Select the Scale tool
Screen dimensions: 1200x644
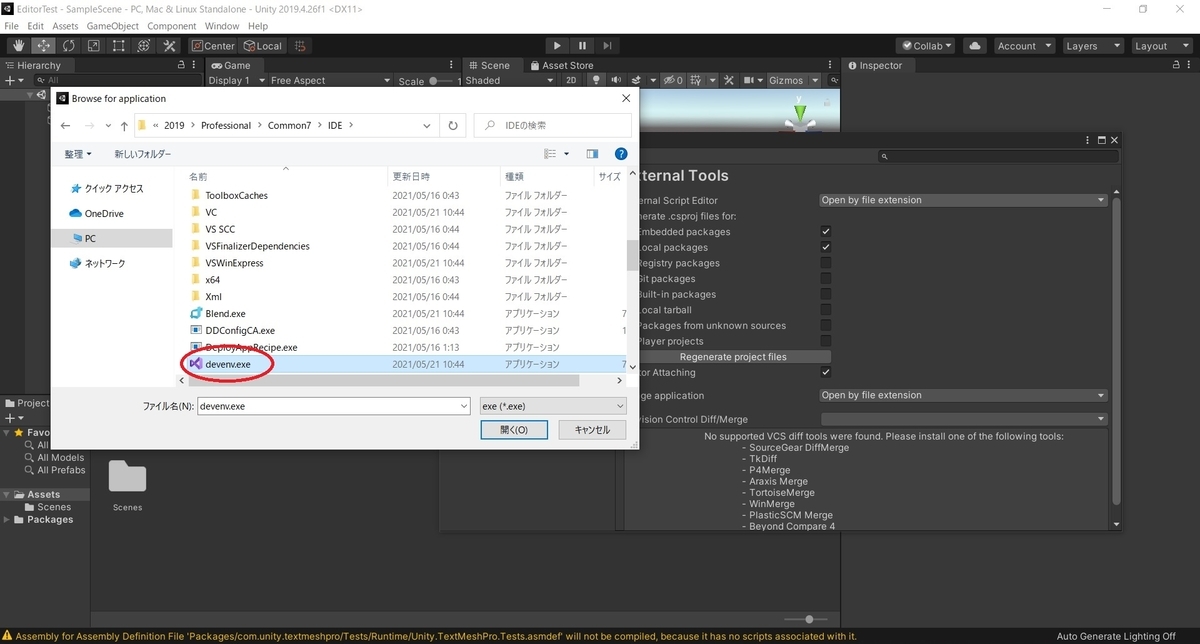click(x=94, y=45)
